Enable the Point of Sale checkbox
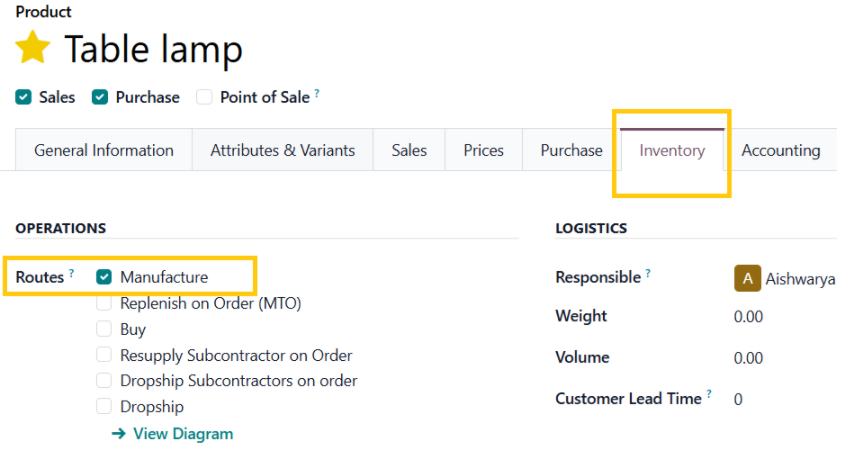 coord(204,97)
